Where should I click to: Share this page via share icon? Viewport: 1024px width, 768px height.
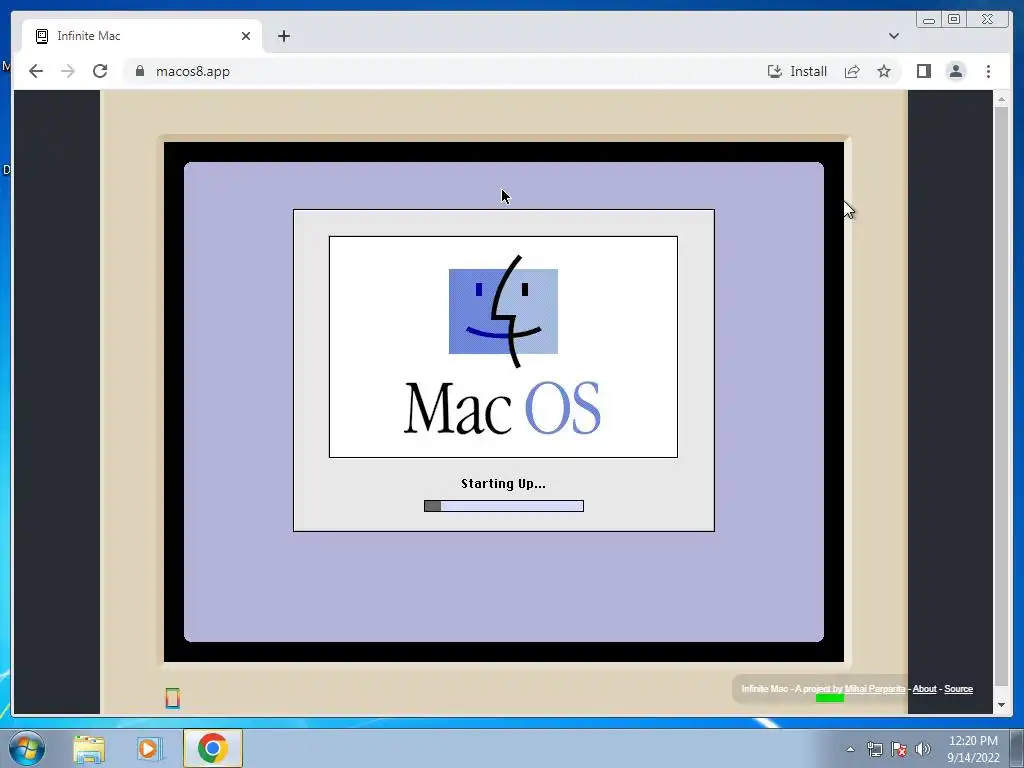tap(852, 71)
